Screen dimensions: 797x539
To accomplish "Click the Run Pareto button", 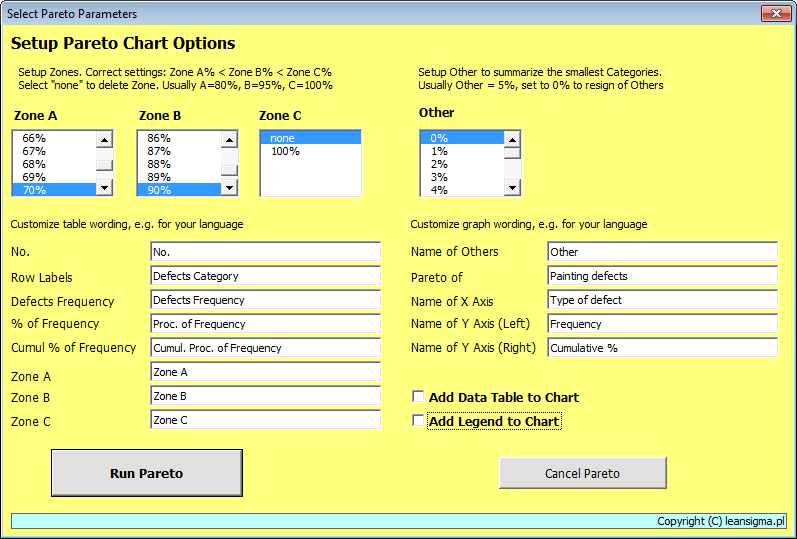I will point(146,473).
